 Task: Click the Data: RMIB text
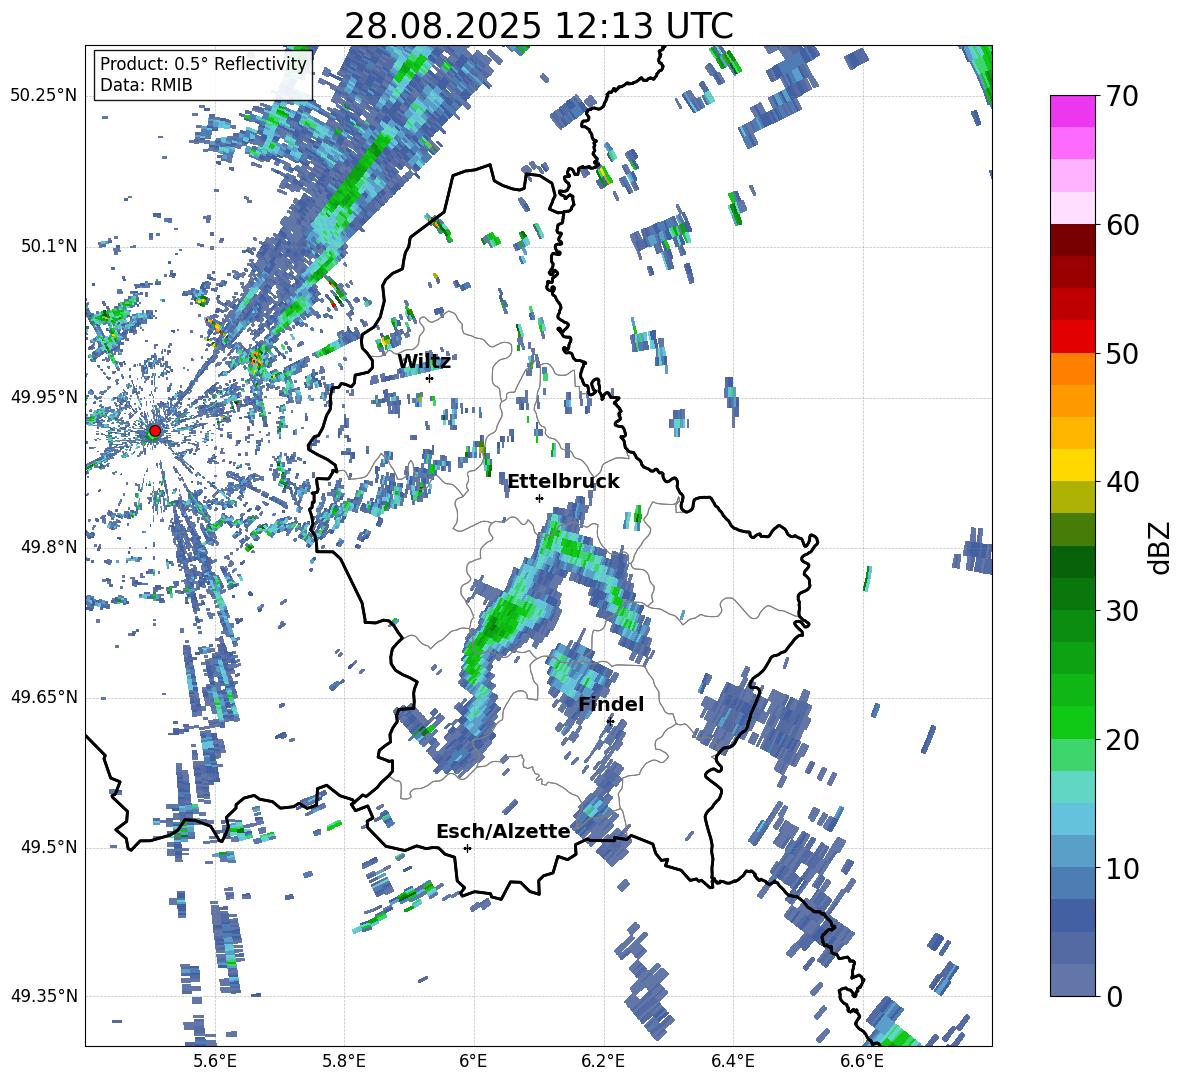tap(146, 85)
